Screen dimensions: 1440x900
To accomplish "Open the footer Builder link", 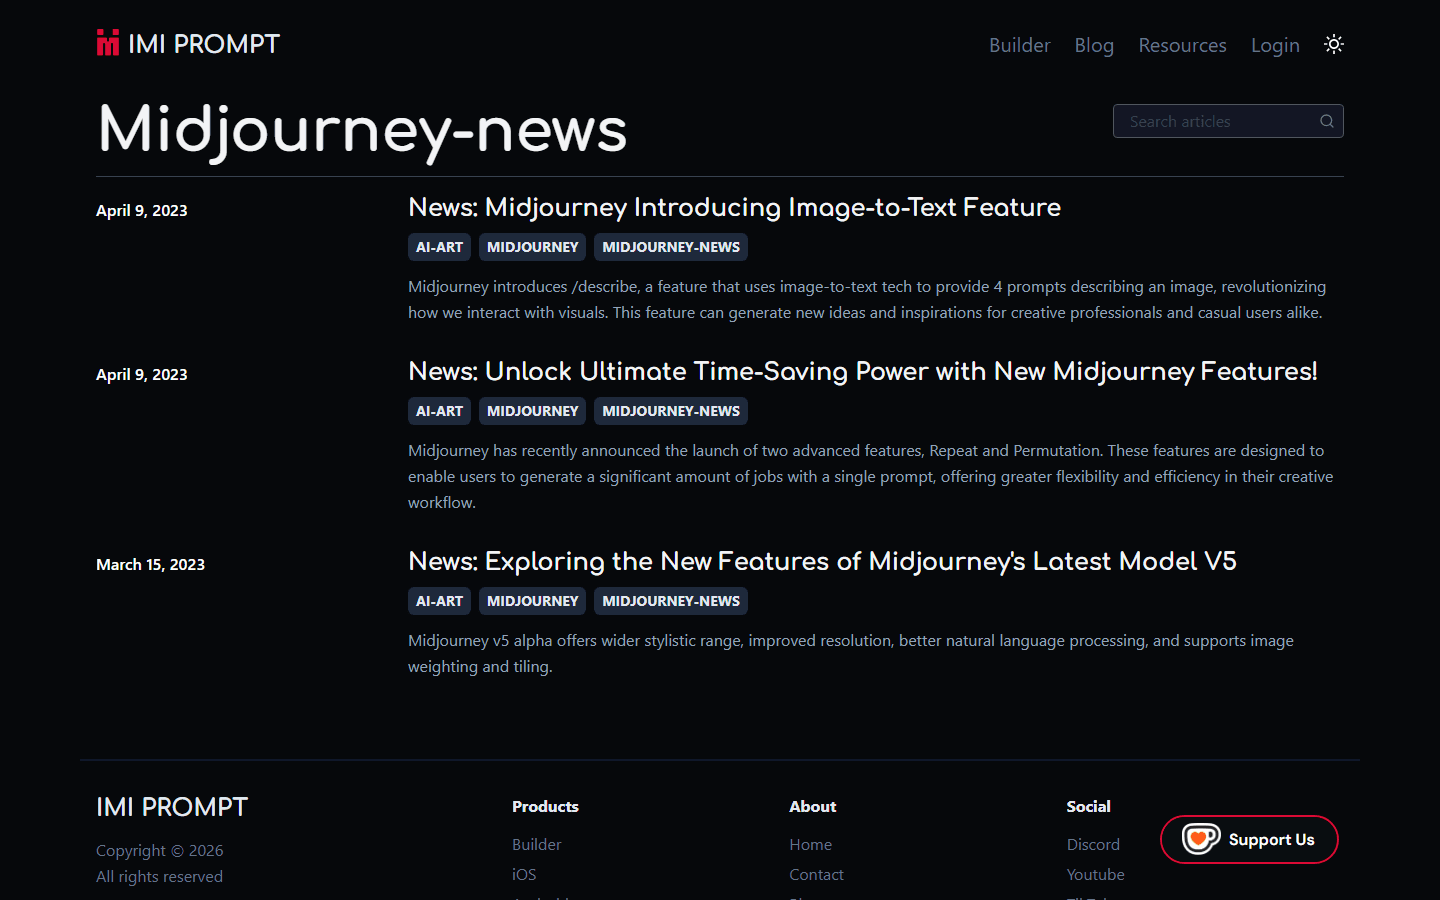I will [537, 844].
